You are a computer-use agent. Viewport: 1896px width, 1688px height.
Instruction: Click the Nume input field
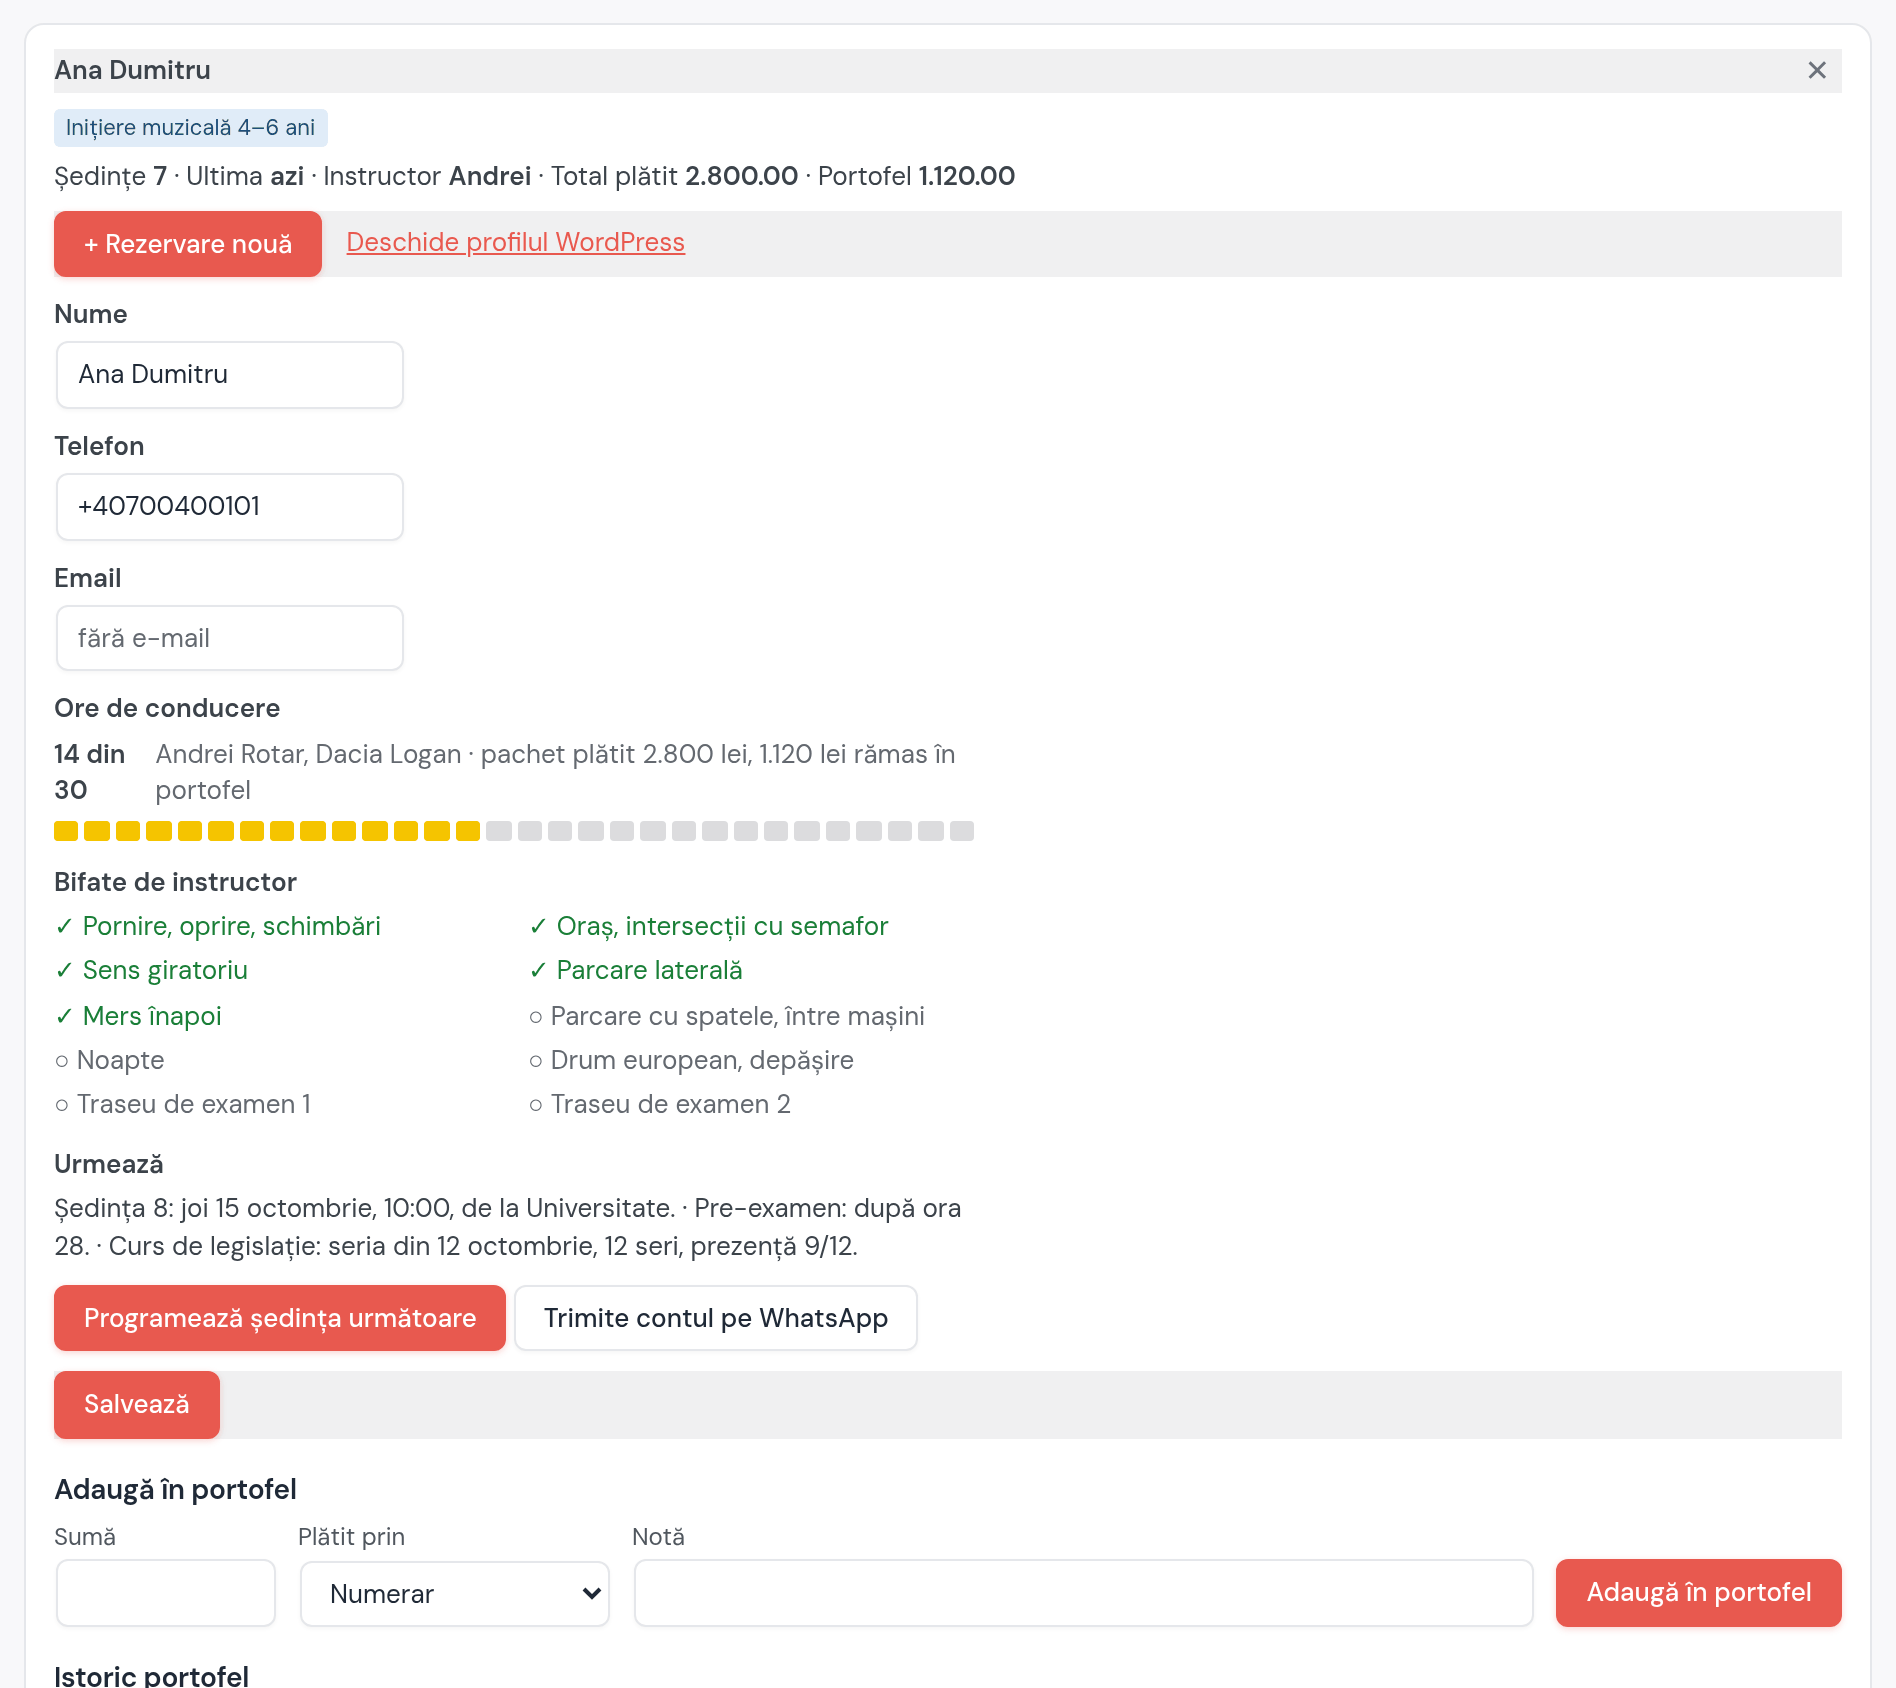230,375
